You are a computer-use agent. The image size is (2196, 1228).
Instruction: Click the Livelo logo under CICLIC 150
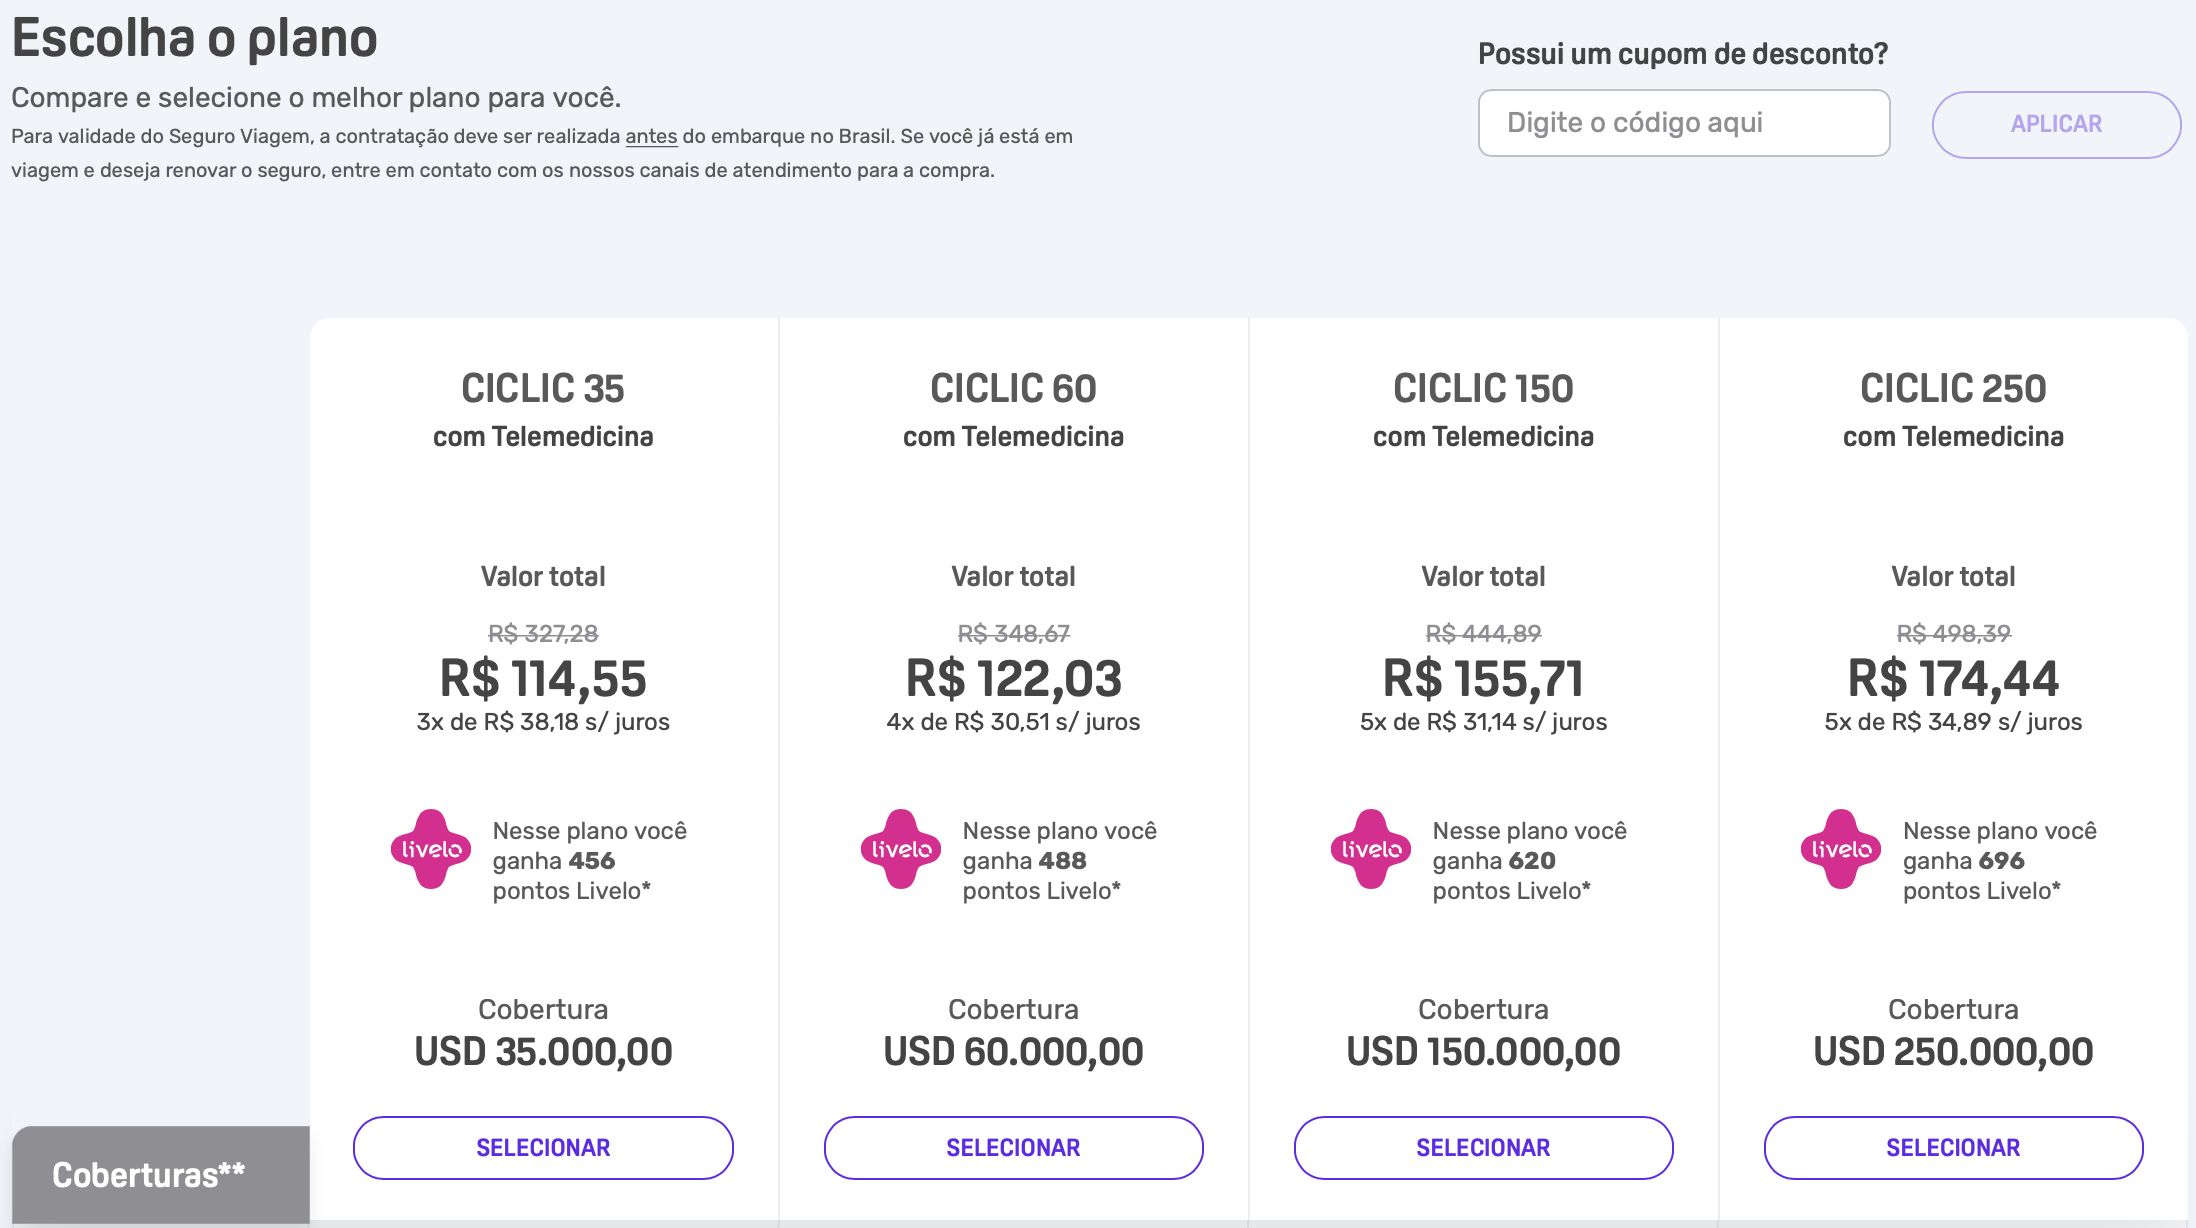1370,849
